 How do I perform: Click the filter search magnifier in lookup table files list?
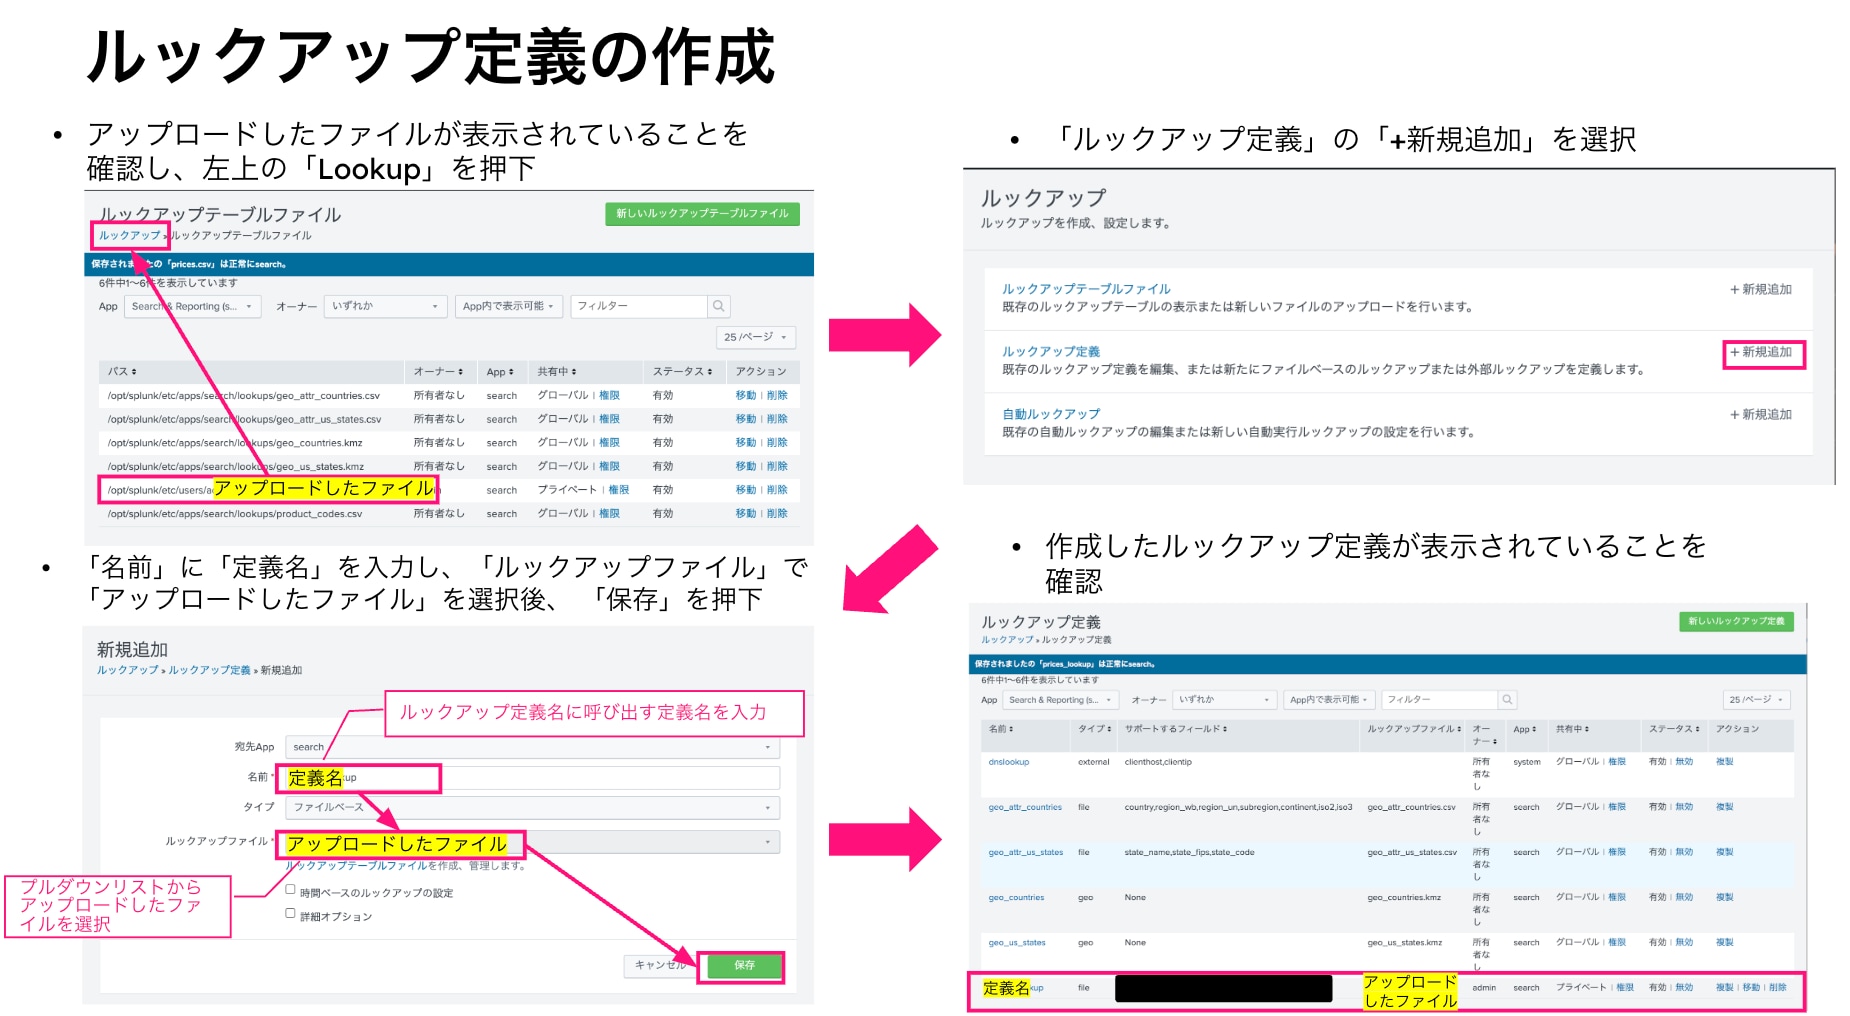coord(718,306)
